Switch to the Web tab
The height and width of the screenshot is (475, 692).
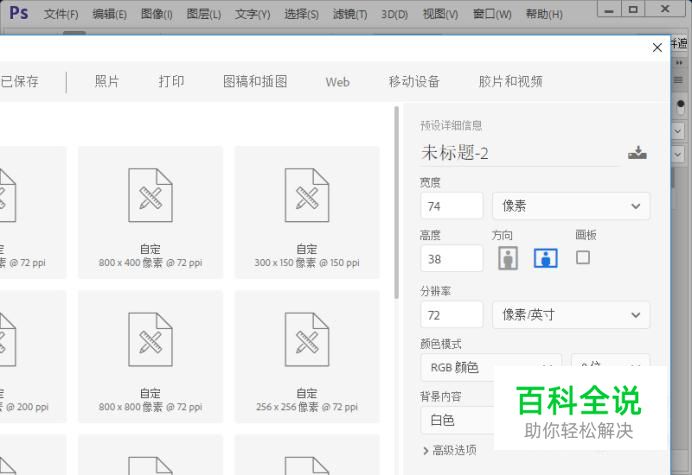click(338, 82)
